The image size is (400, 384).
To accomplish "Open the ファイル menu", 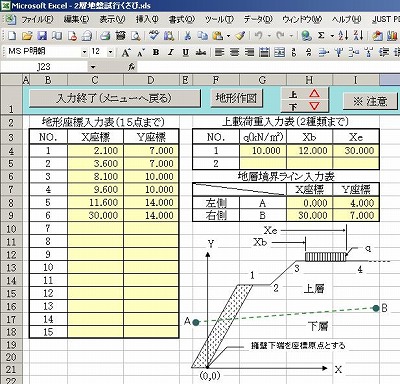I will point(37,19).
